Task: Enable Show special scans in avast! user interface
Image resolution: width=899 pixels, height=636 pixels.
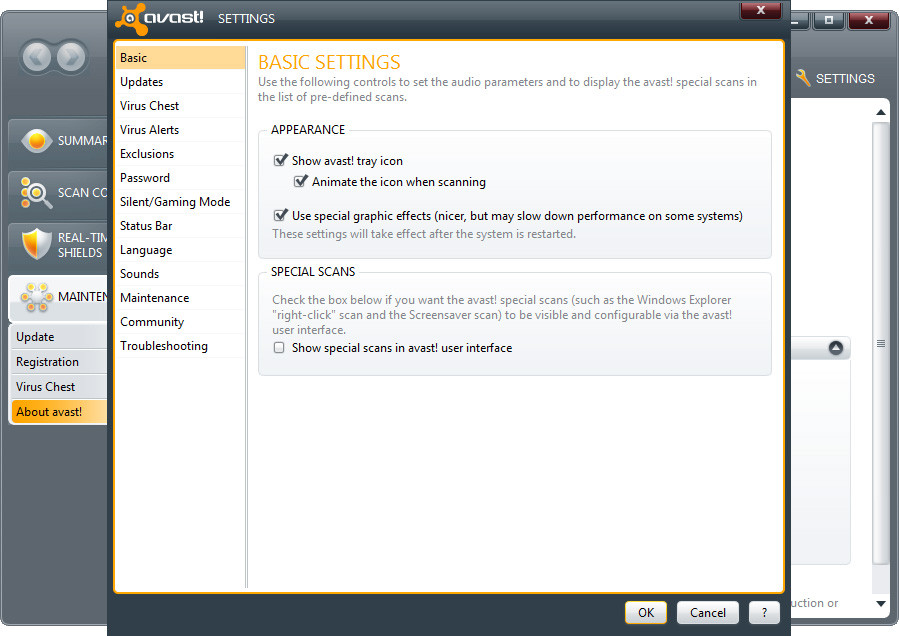Action: coord(279,348)
